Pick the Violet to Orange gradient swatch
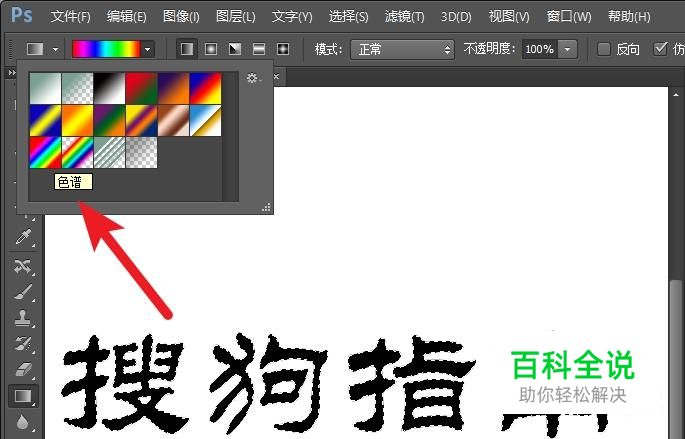The image size is (685, 439). click(x=173, y=89)
